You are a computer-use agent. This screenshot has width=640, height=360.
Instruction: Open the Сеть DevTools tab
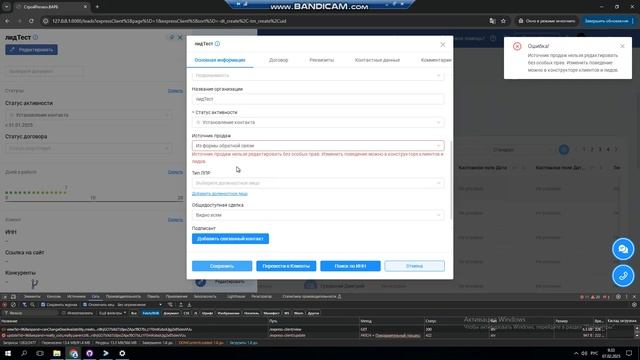point(96,296)
